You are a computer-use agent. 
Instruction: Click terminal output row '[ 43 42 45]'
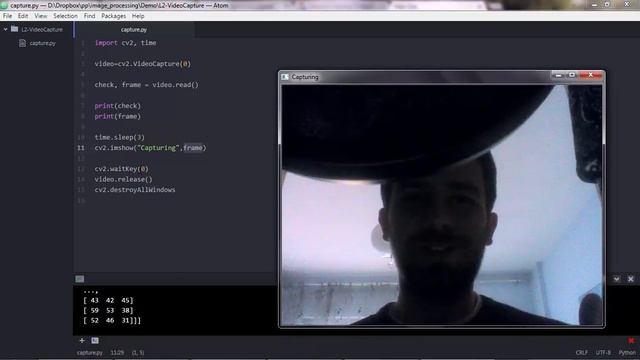108,300
